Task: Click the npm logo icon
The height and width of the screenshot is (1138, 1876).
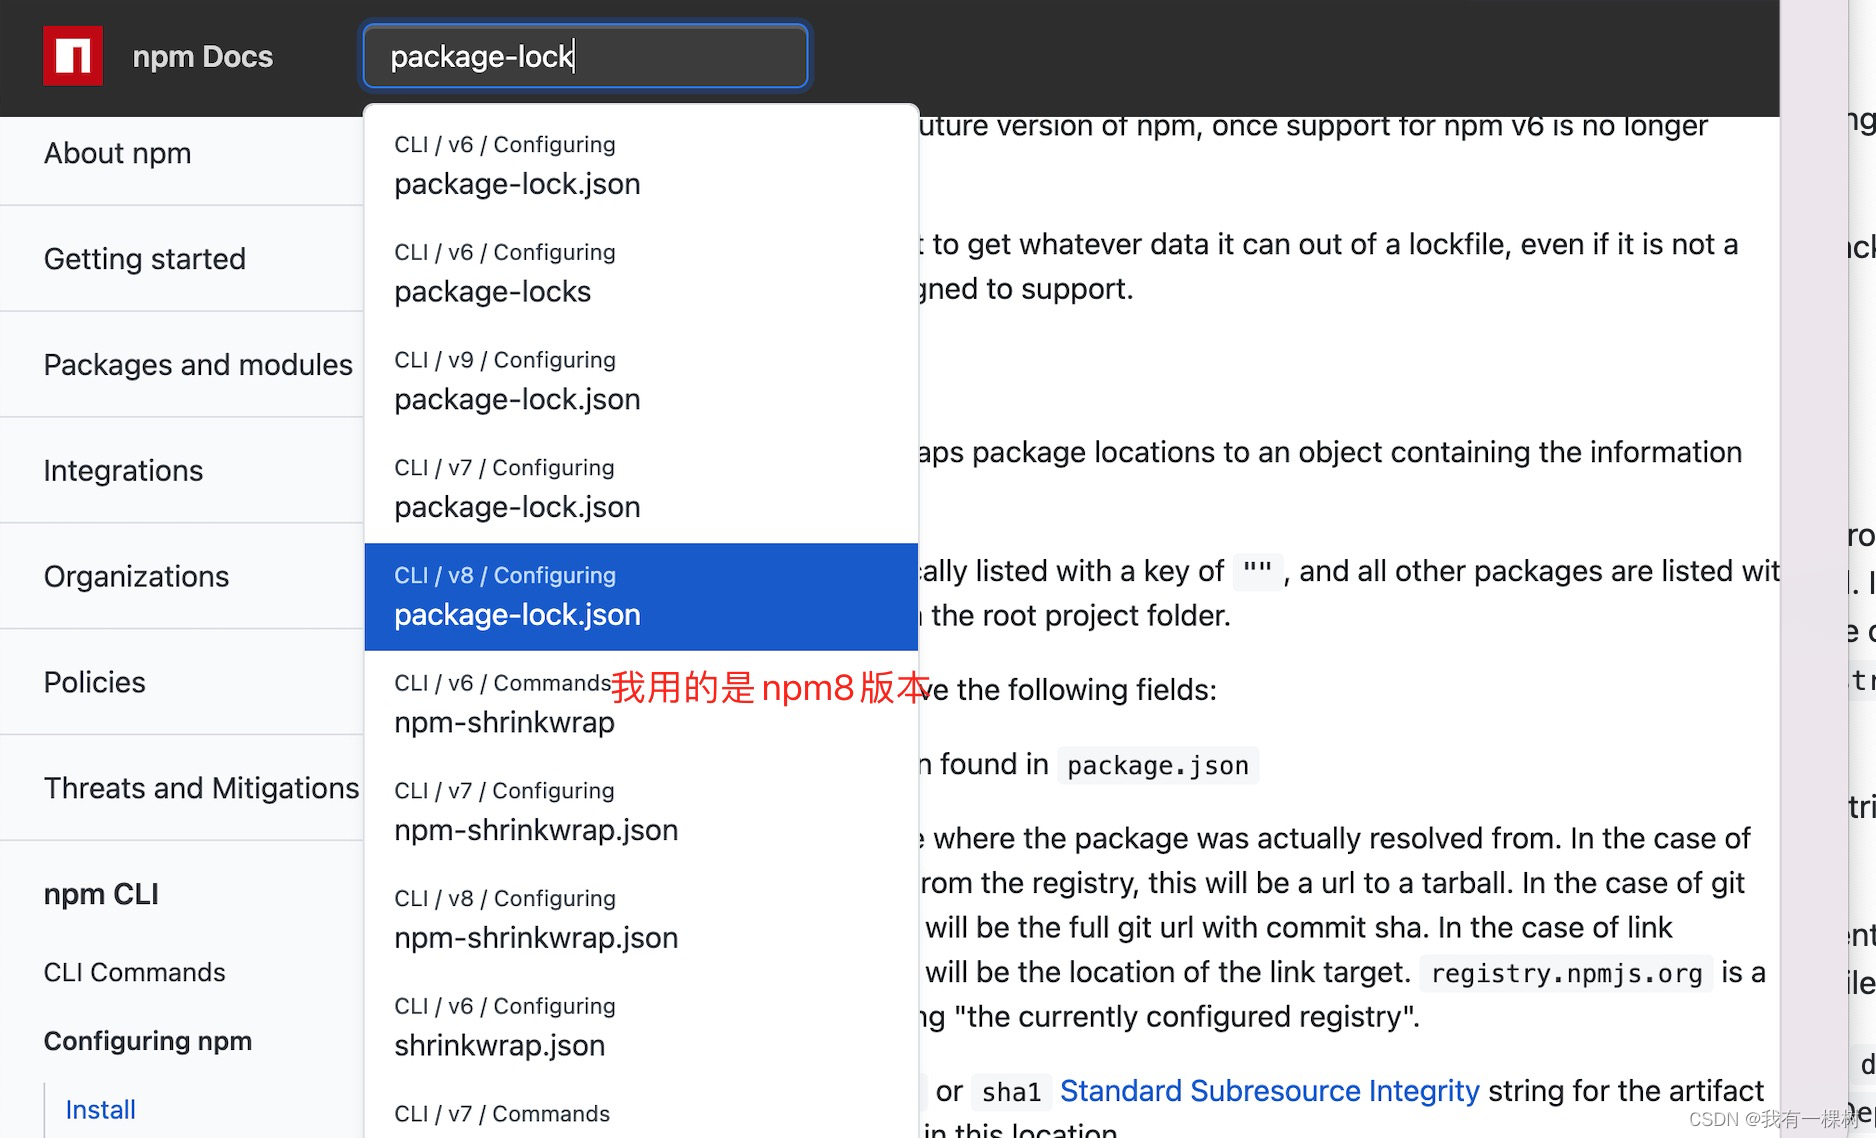Action: point(73,56)
